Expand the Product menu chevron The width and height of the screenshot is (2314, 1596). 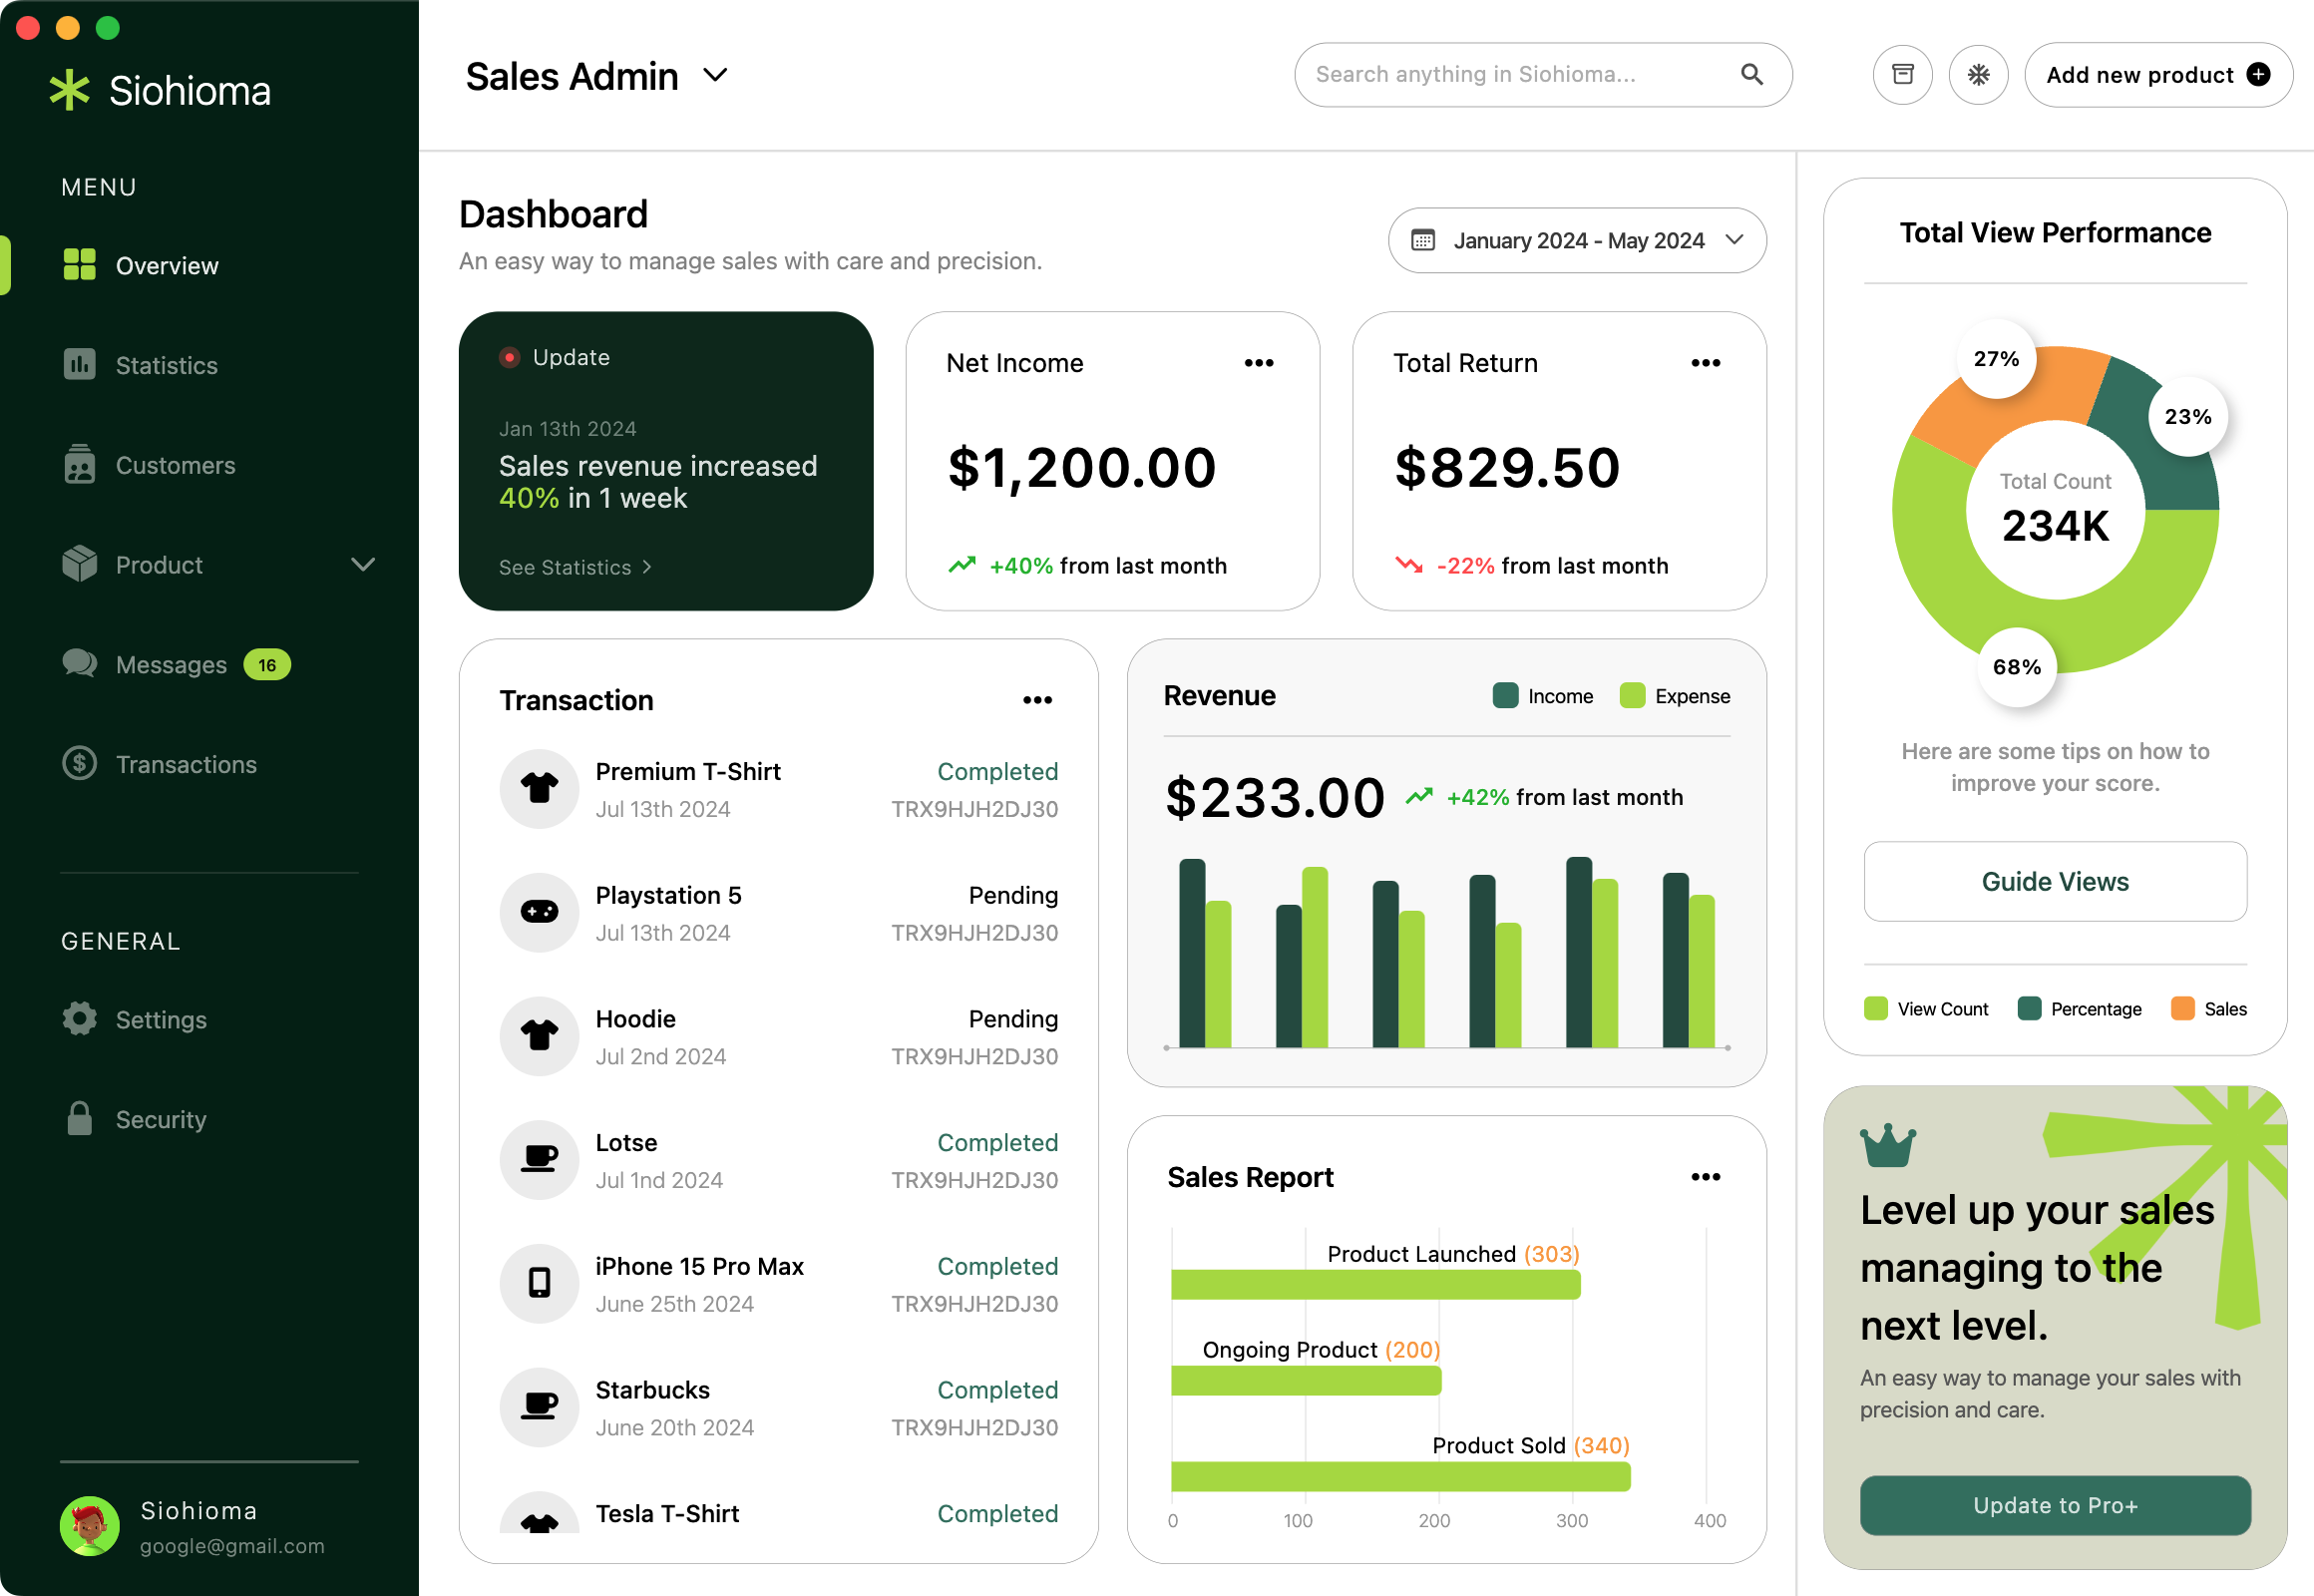(363, 565)
